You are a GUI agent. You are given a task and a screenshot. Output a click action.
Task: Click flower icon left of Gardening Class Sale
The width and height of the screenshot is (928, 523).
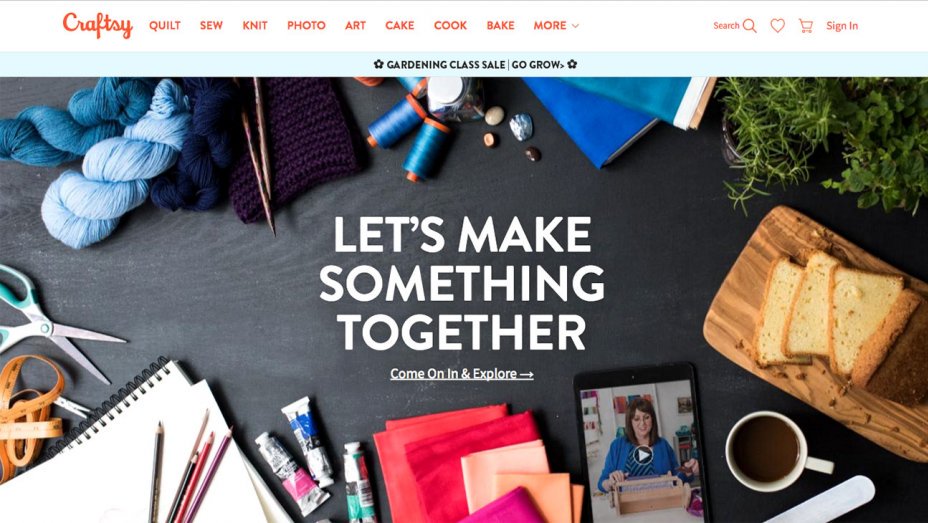click(379, 64)
